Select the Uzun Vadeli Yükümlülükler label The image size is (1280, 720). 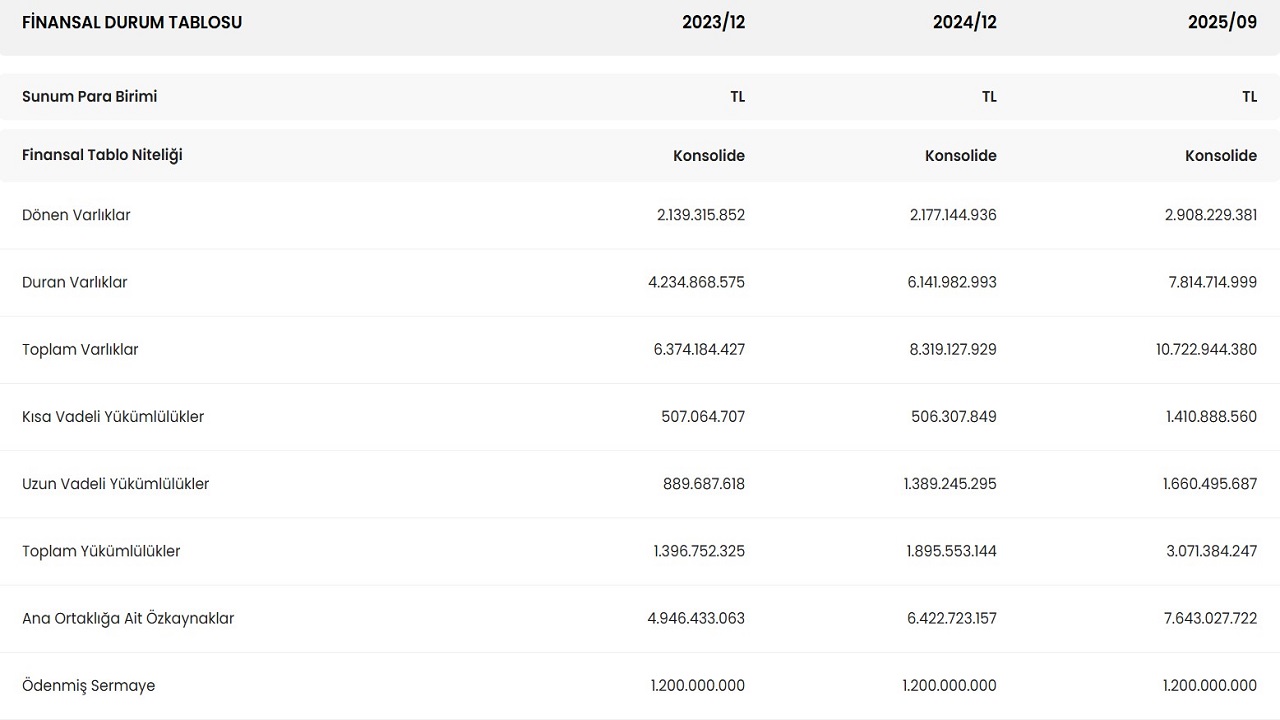point(115,484)
